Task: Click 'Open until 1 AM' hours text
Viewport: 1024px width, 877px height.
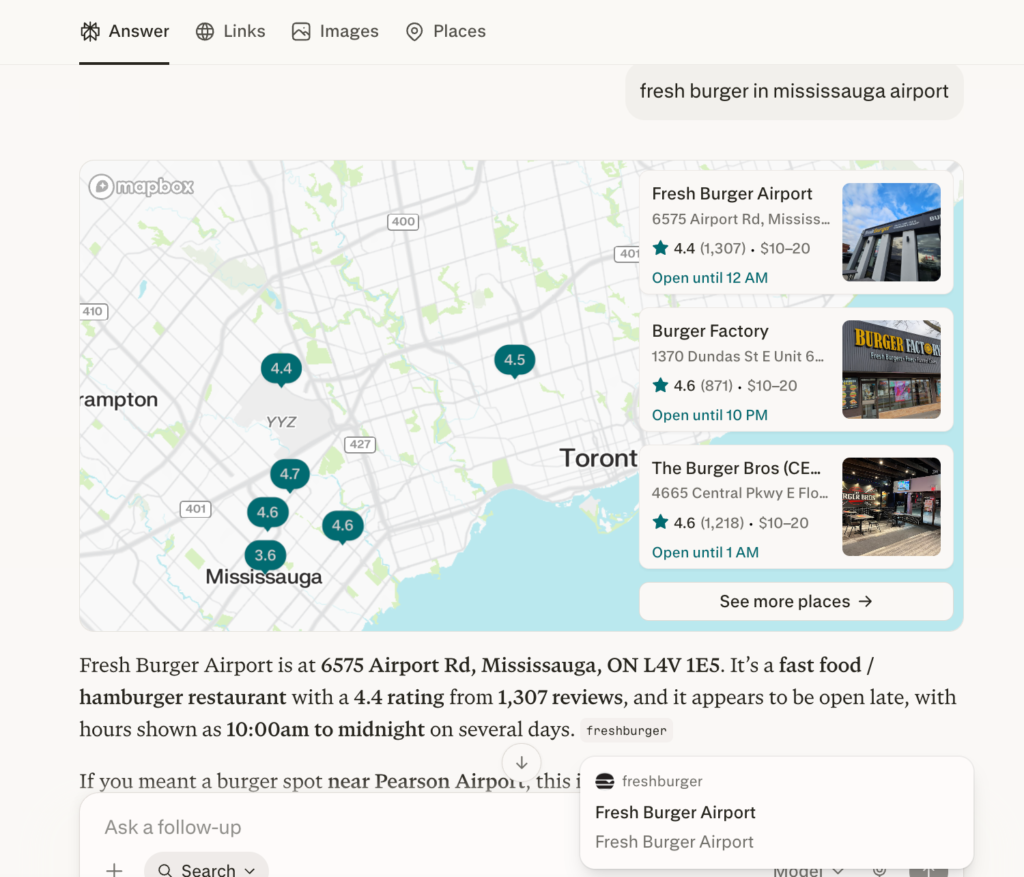Action: click(705, 552)
